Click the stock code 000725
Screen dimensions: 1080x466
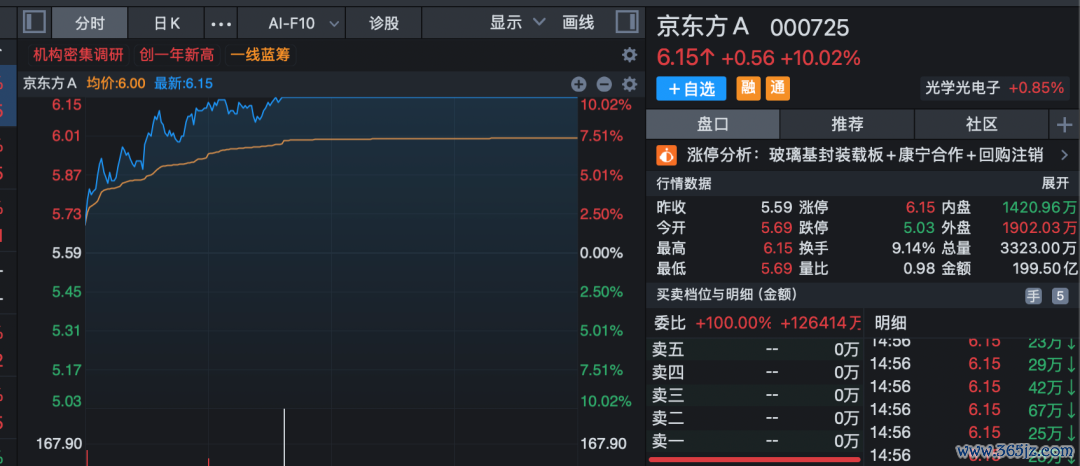click(x=809, y=29)
